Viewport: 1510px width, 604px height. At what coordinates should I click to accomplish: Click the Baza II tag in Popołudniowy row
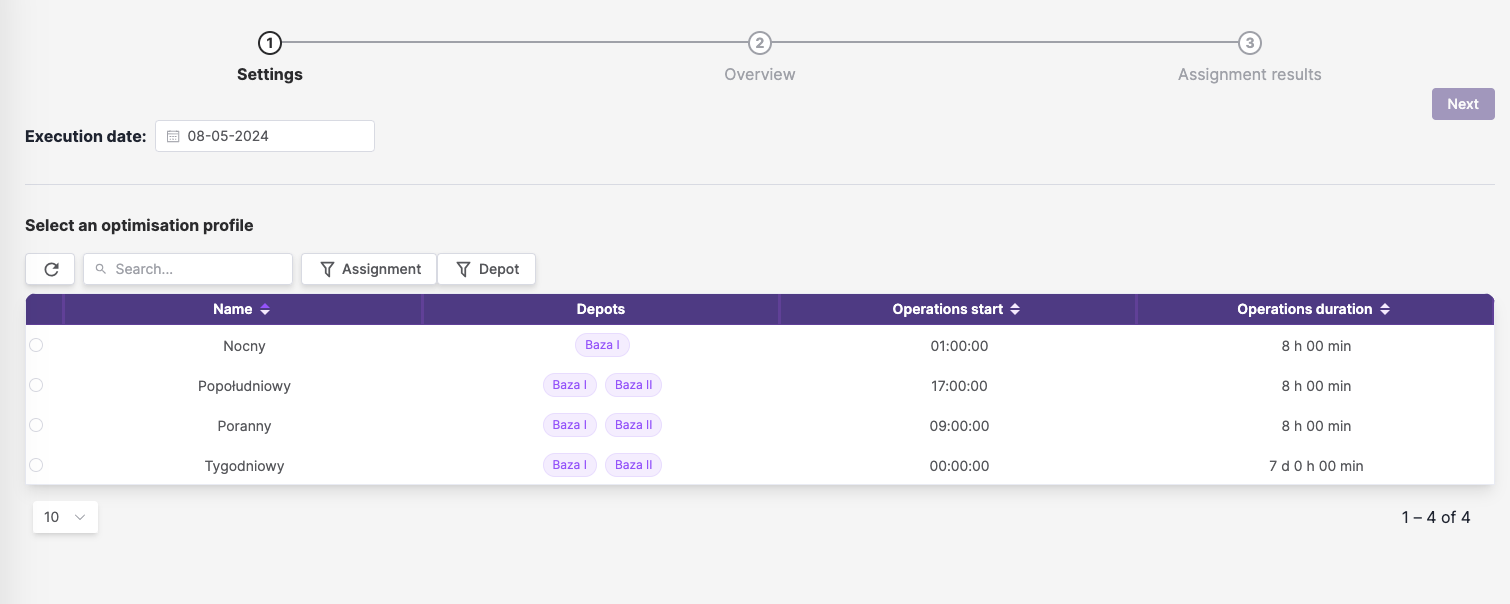634,385
